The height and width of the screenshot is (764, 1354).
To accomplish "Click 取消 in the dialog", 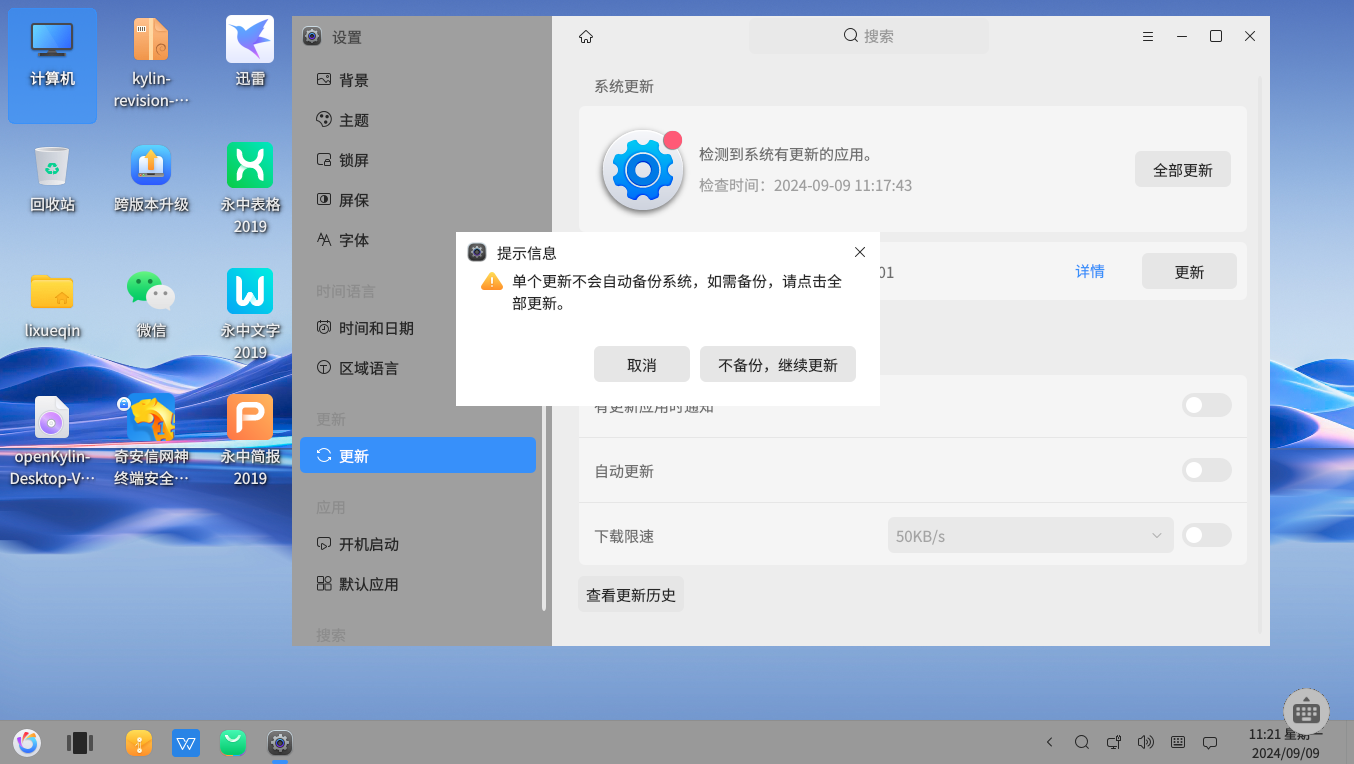I will pyautogui.click(x=642, y=365).
